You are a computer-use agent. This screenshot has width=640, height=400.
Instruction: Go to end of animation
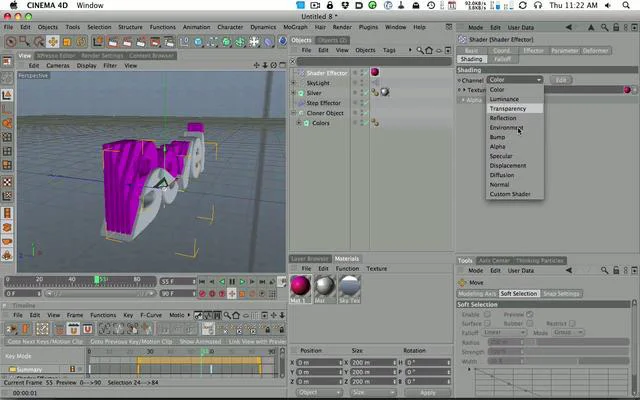[262, 282]
